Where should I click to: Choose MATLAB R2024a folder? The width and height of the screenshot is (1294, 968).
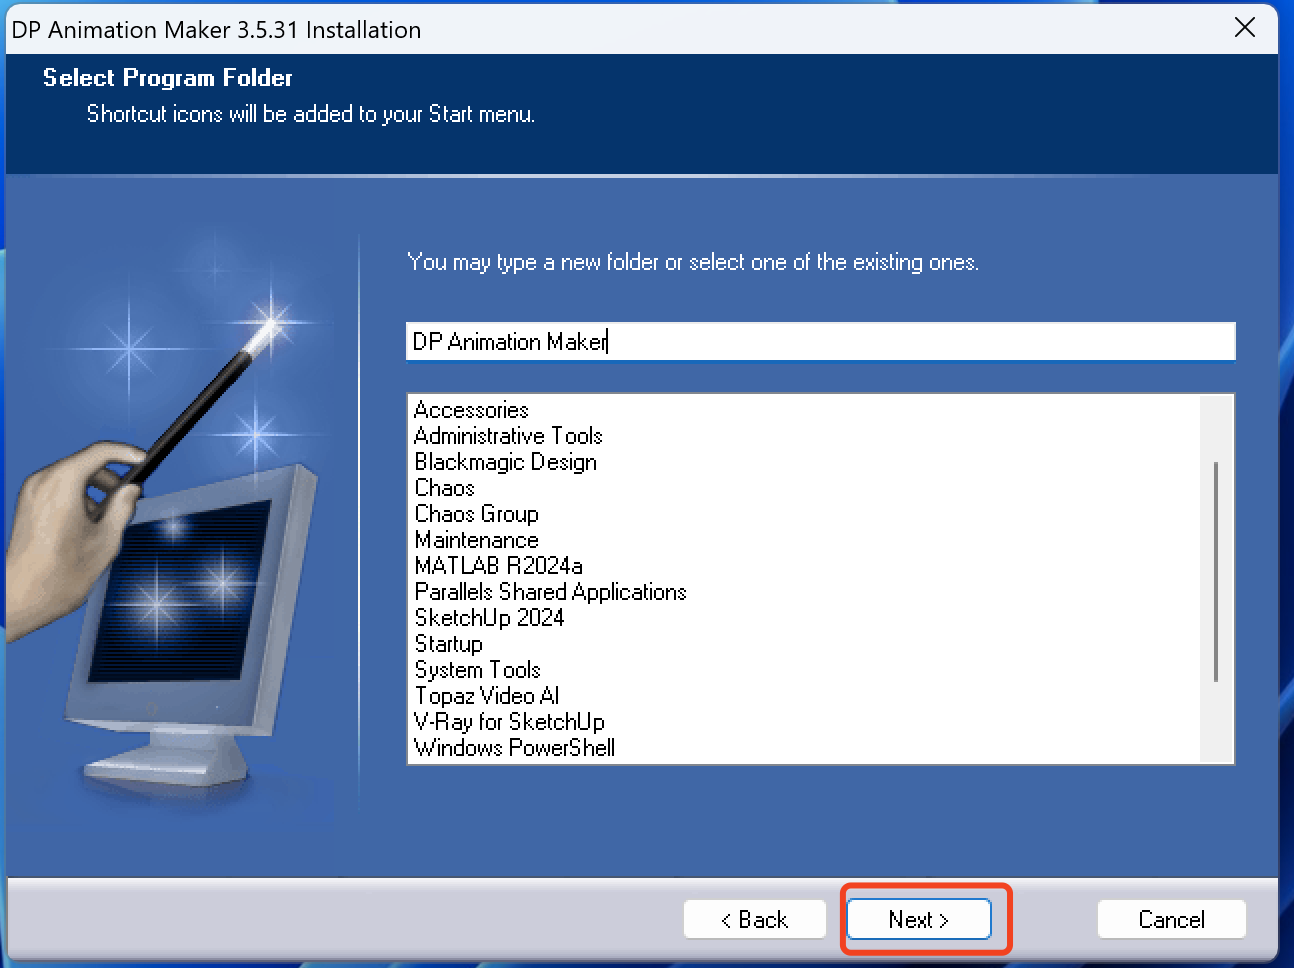tap(498, 566)
